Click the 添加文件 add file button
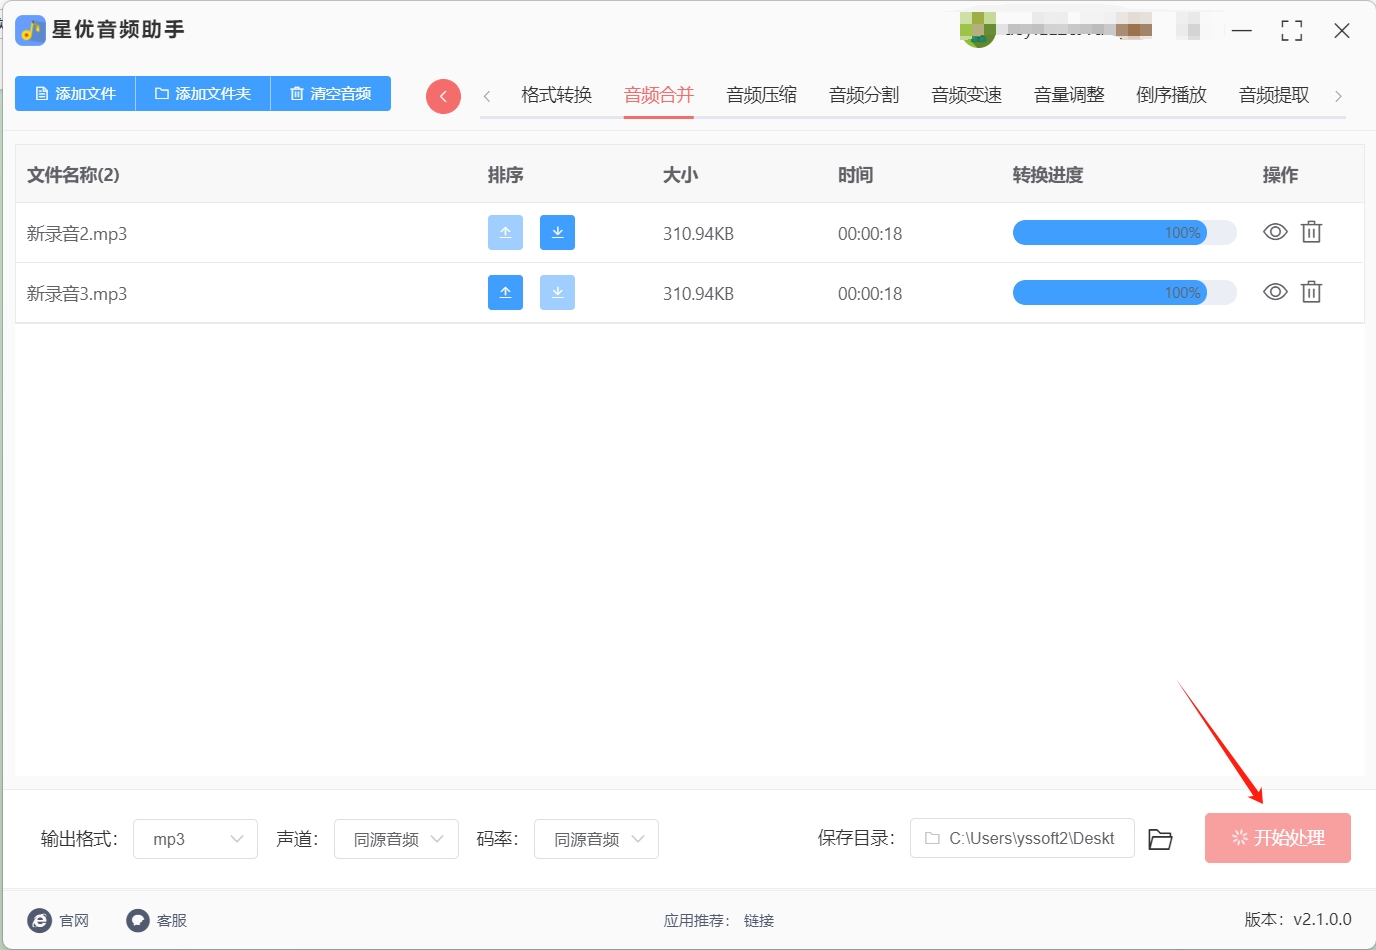This screenshot has height=950, width=1376. 75,93
